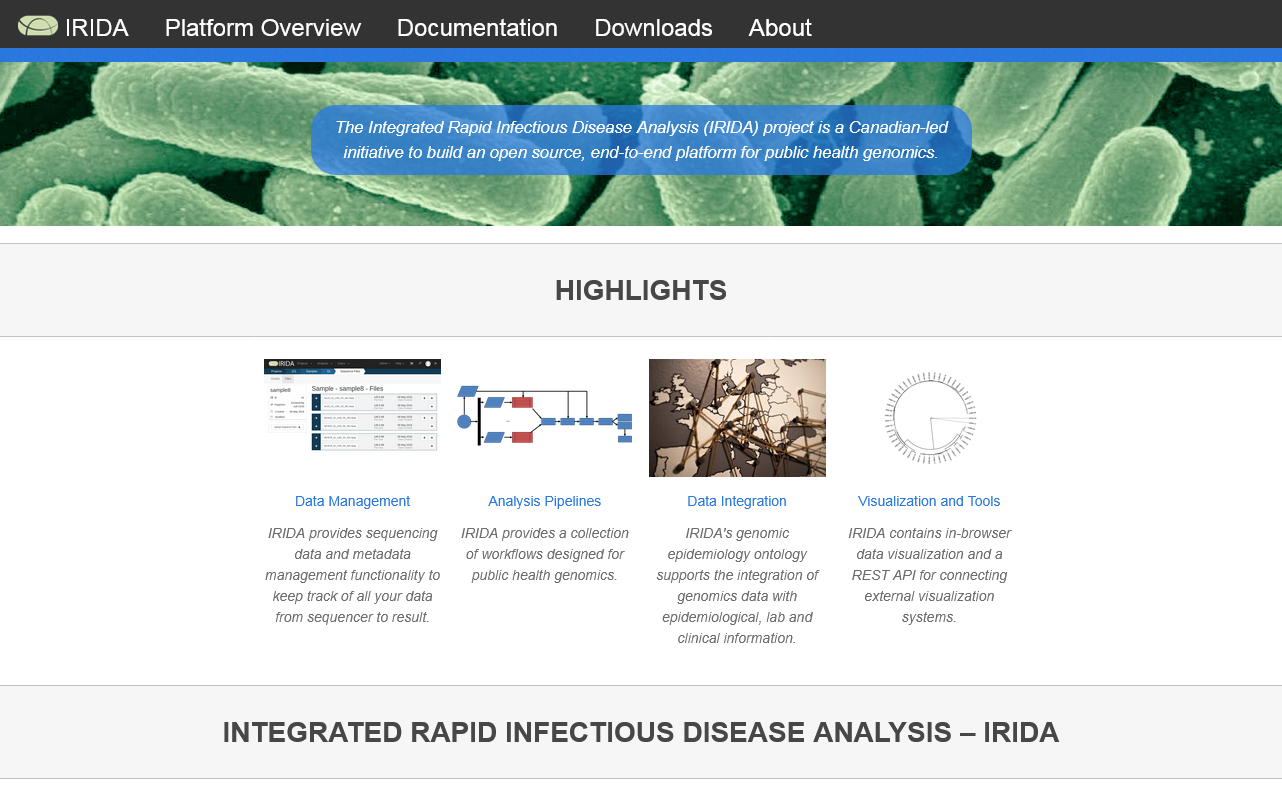
Task: Open the Data Integration link
Action: (x=737, y=501)
